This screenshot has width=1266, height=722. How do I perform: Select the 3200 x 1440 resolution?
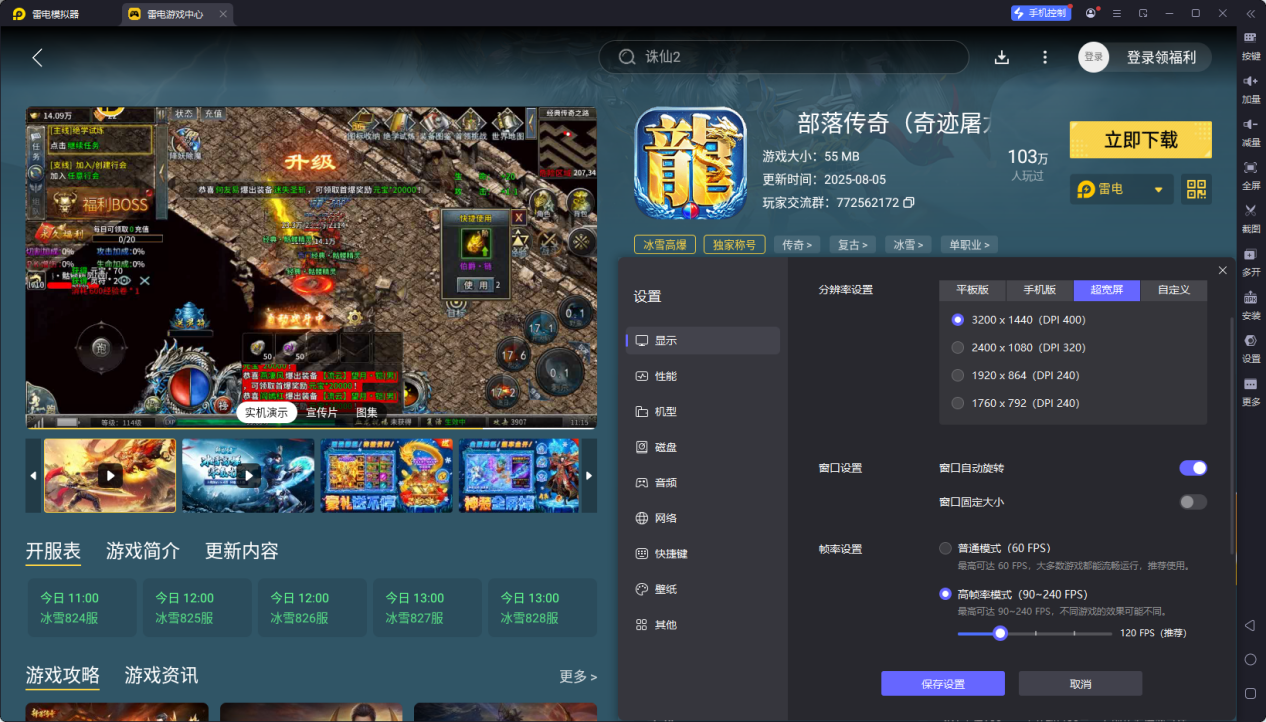958,320
